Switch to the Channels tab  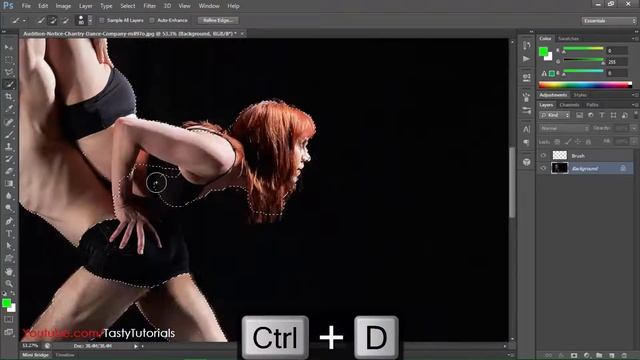click(569, 105)
